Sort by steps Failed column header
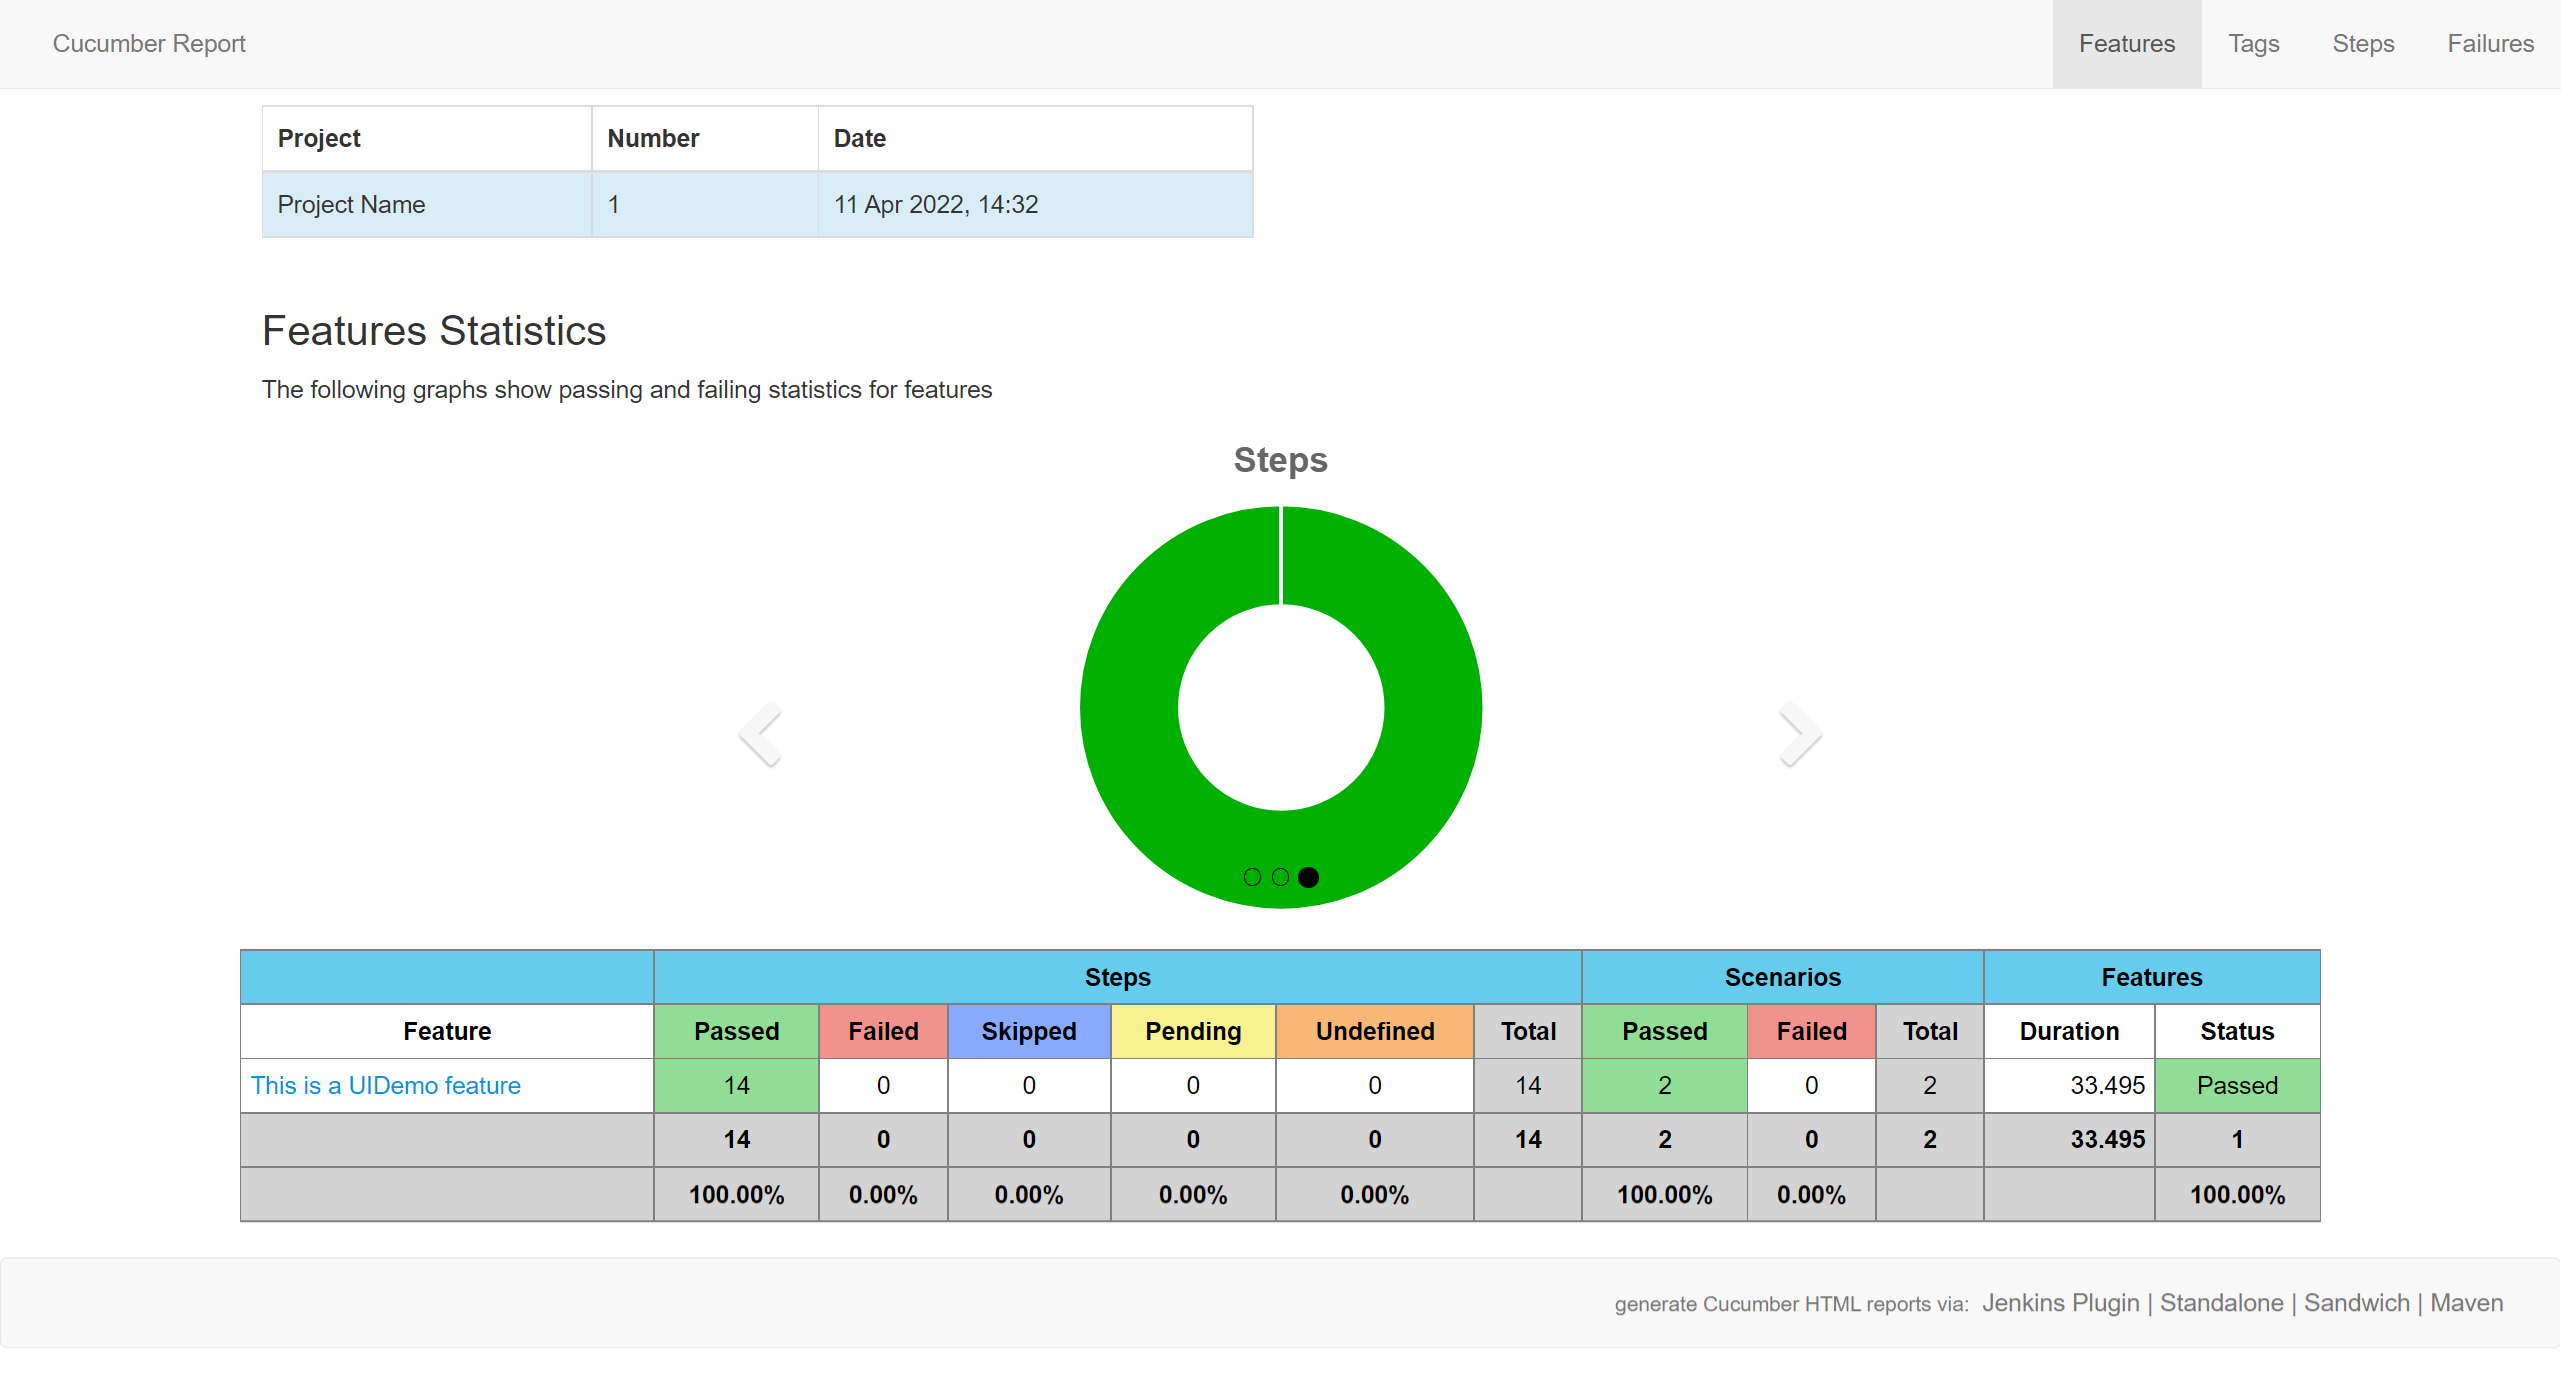 (883, 1031)
